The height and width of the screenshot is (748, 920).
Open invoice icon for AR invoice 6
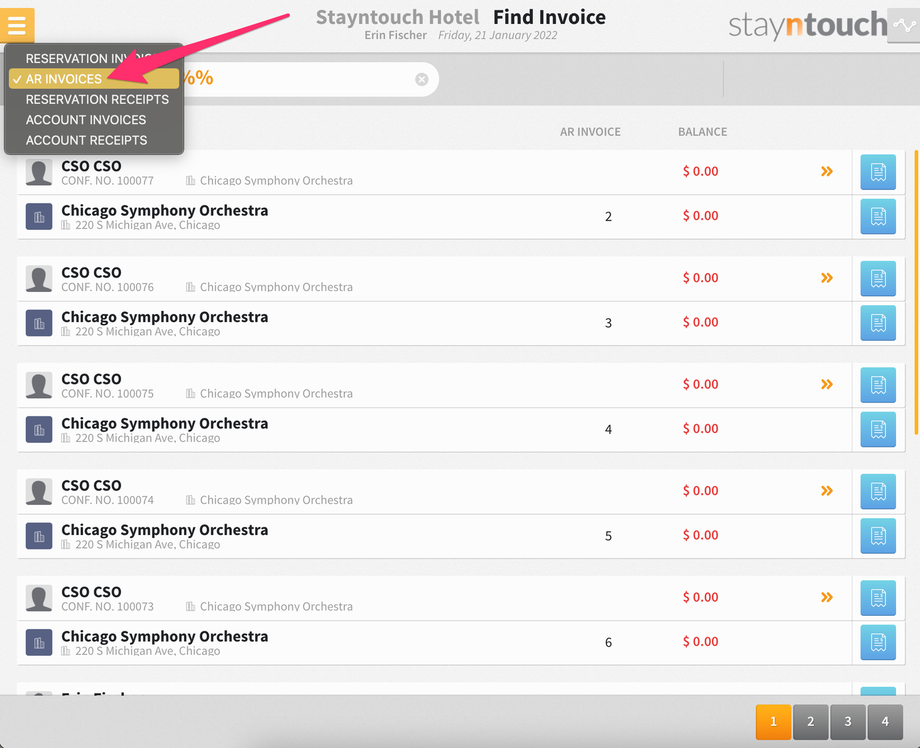878,642
